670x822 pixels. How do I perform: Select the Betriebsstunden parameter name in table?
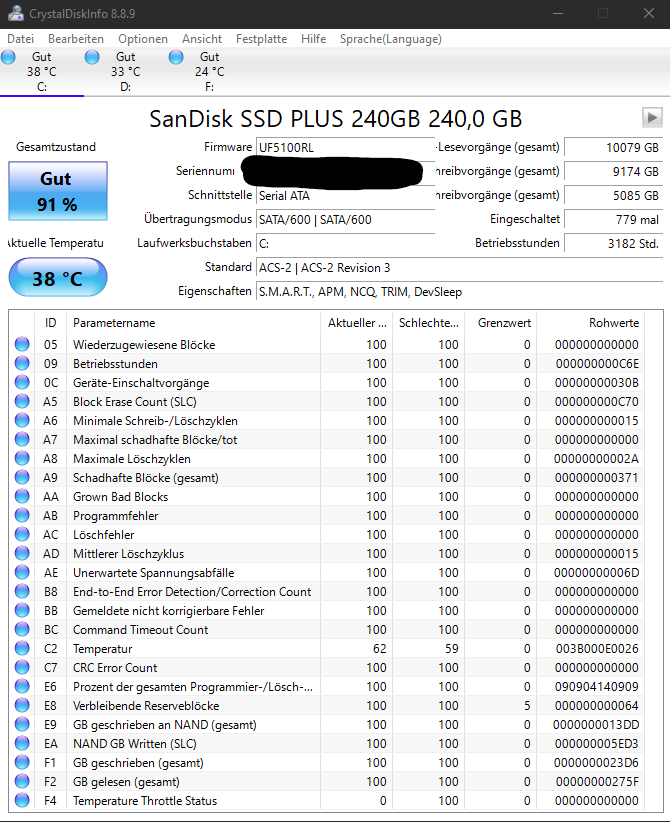[115, 364]
